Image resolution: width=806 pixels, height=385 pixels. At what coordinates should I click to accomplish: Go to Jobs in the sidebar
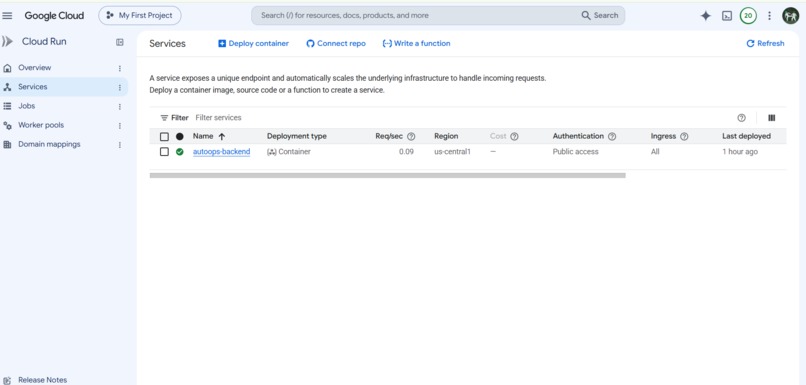pyautogui.click(x=27, y=106)
